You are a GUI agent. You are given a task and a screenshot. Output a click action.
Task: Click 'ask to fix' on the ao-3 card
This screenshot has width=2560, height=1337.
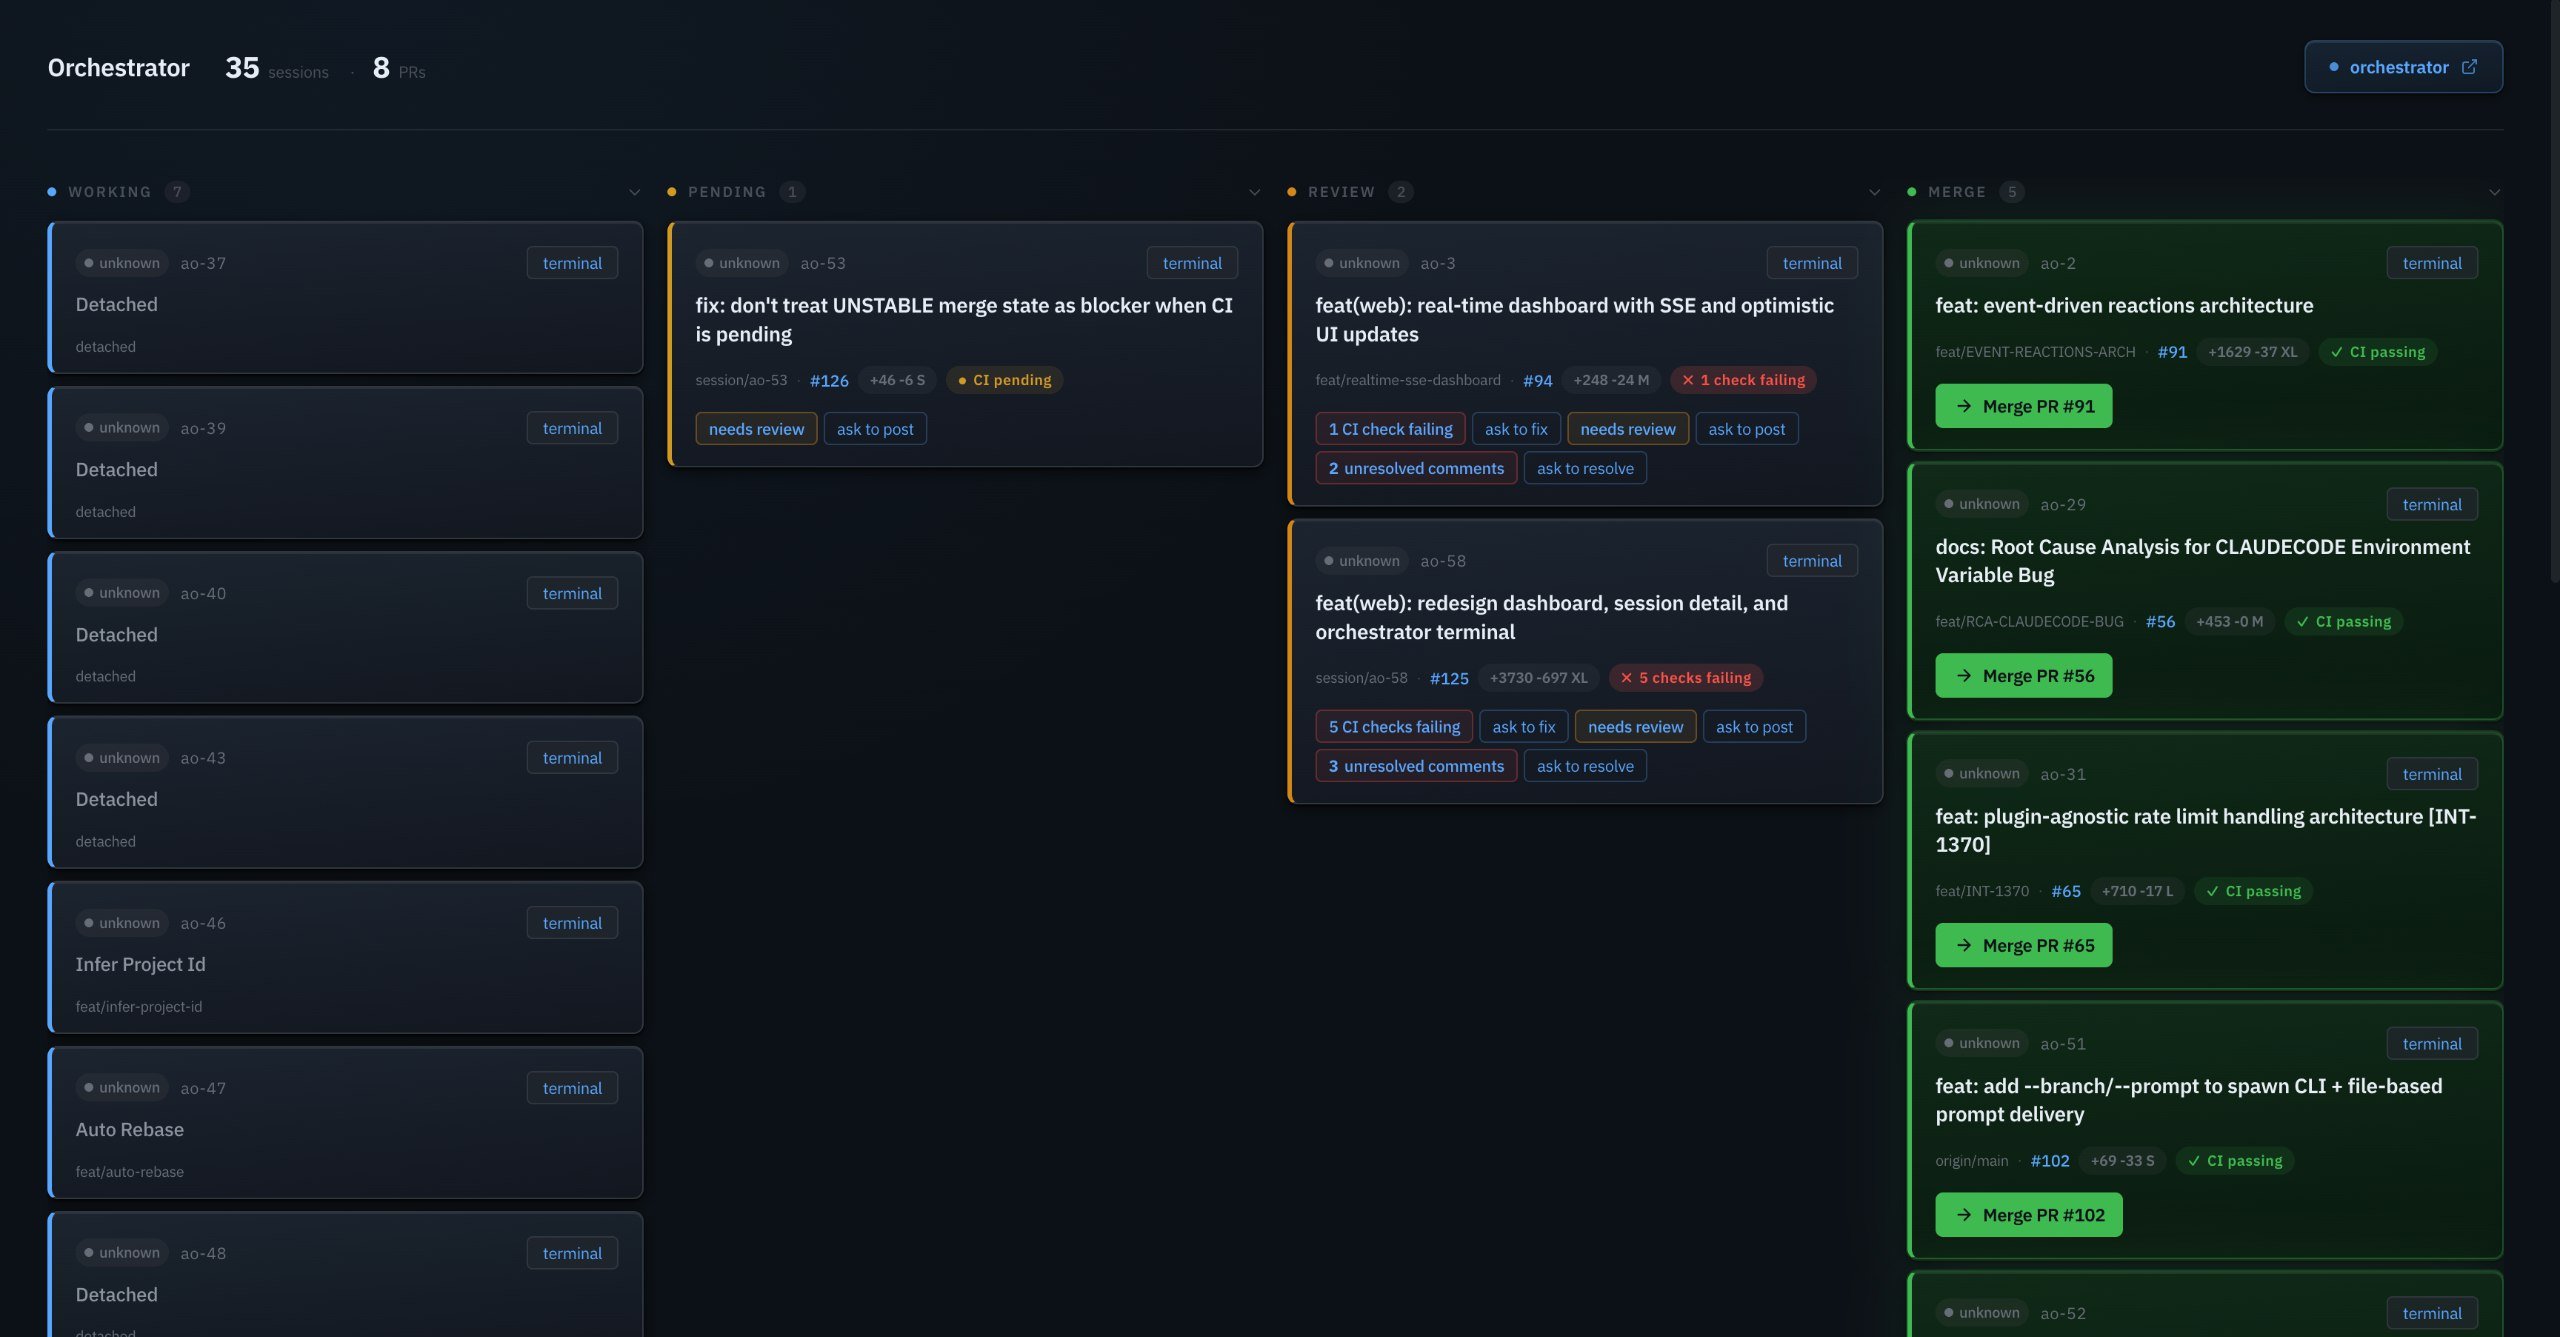coord(1515,429)
